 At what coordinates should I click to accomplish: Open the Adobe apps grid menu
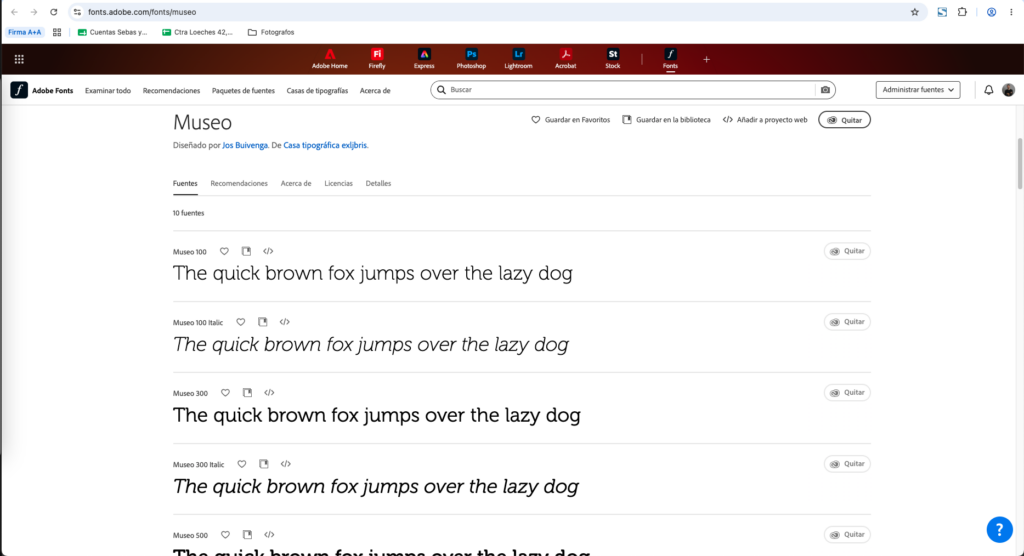point(19,59)
